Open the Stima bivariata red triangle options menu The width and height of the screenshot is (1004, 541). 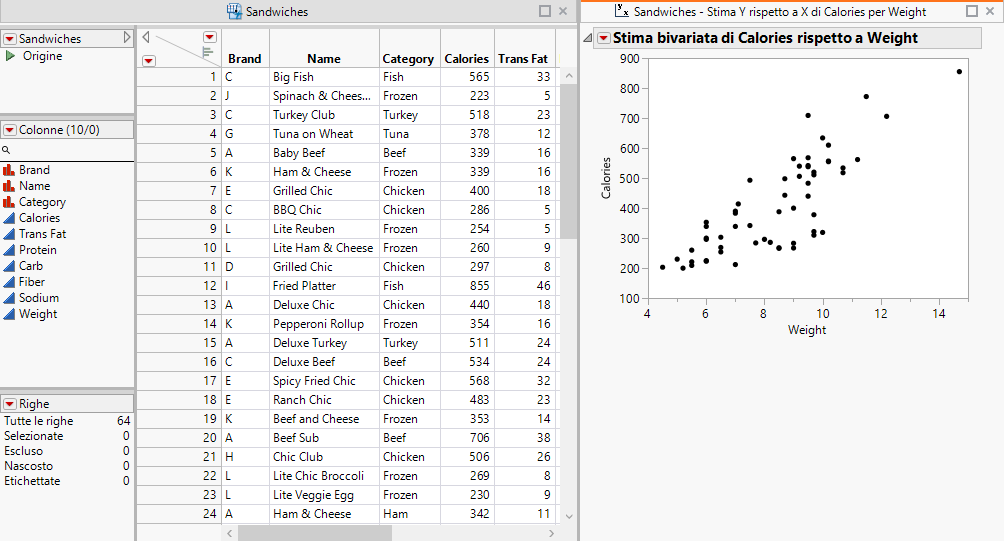(603, 38)
